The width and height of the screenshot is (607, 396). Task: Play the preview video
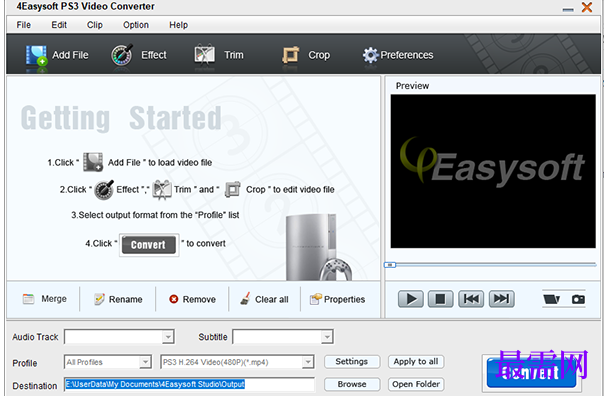pos(410,299)
